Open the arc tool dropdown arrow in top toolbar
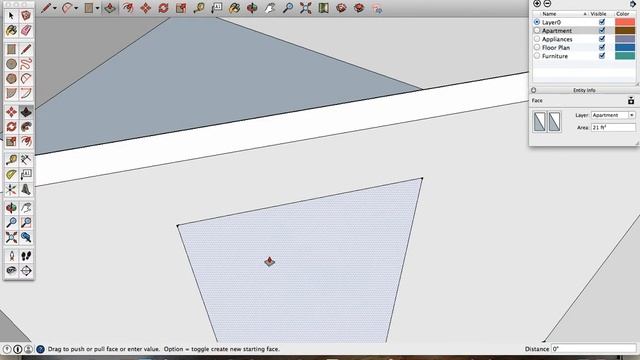Image resolution: width=640 pixels, height=360 pixels. [76, 8]
